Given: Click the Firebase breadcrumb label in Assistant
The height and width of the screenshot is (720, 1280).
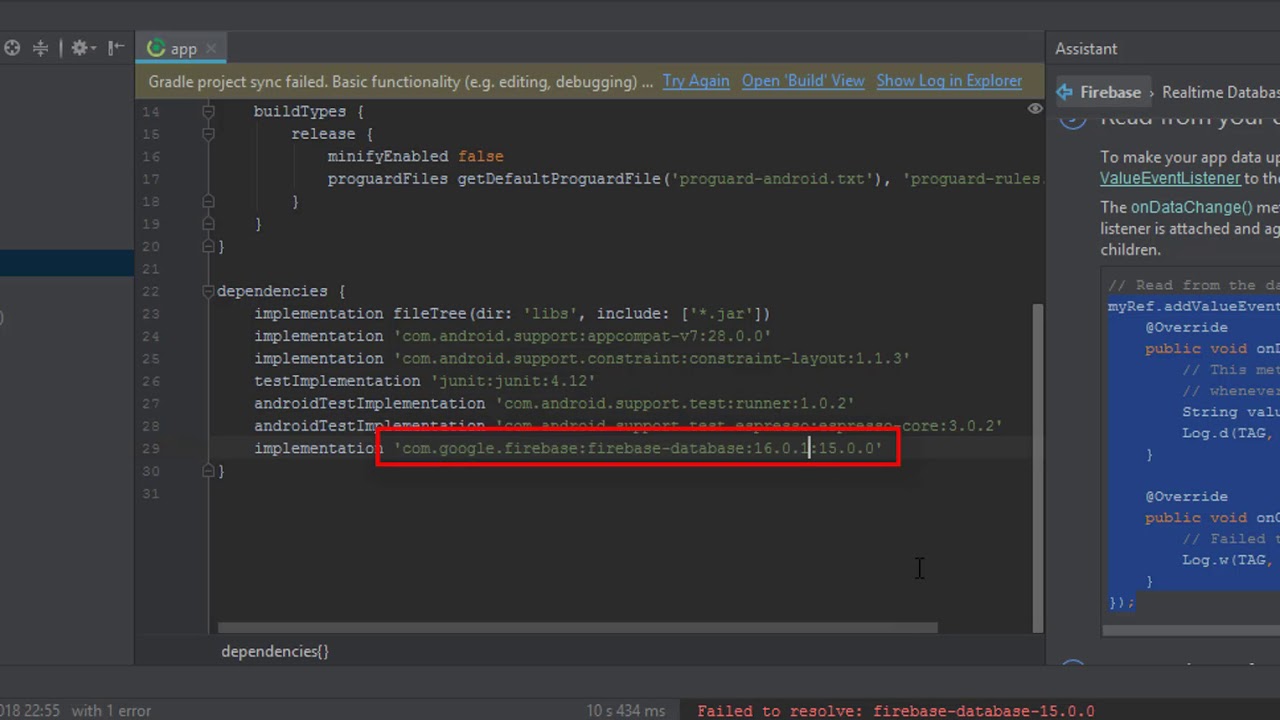Looking at the screenshot, I should (x=1110, y=92).
